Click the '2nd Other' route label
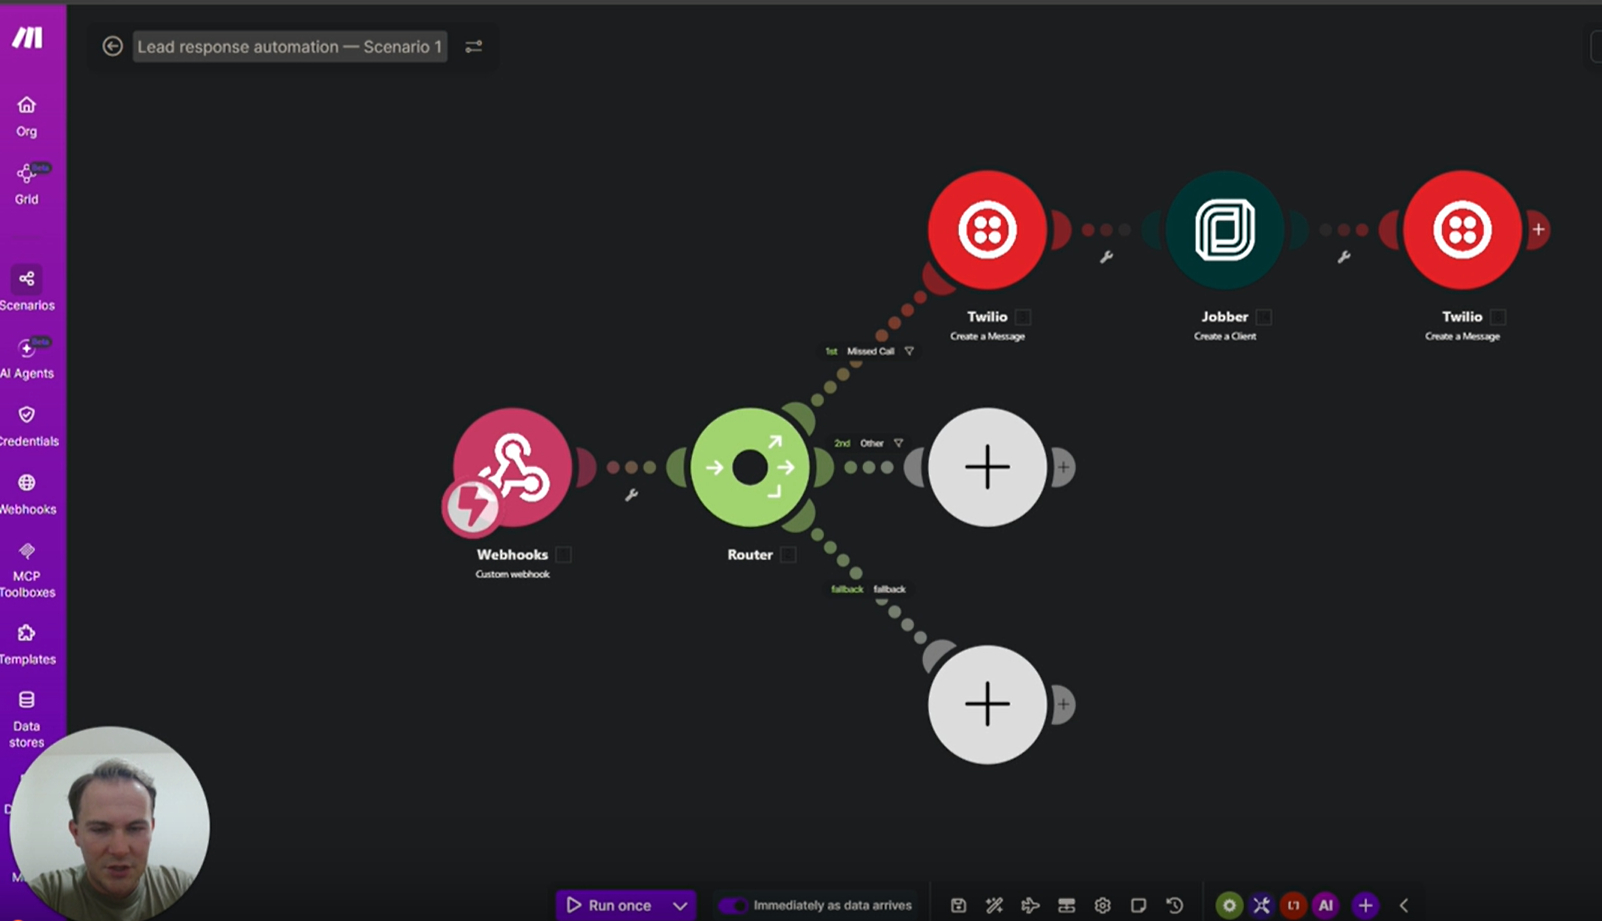Viewport: 1602px width, 921px height. point(859,443)
